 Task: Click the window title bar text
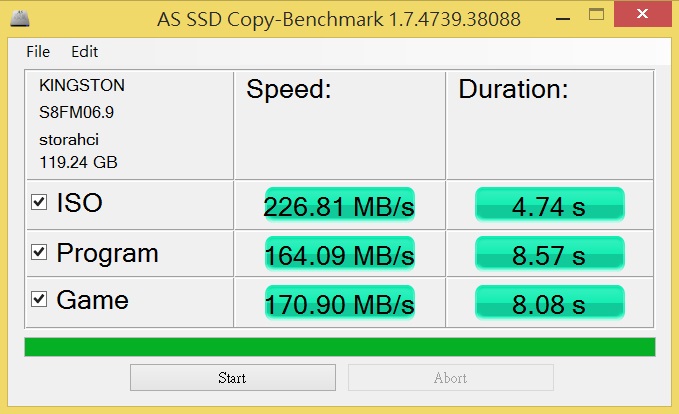tap(339, 19)
